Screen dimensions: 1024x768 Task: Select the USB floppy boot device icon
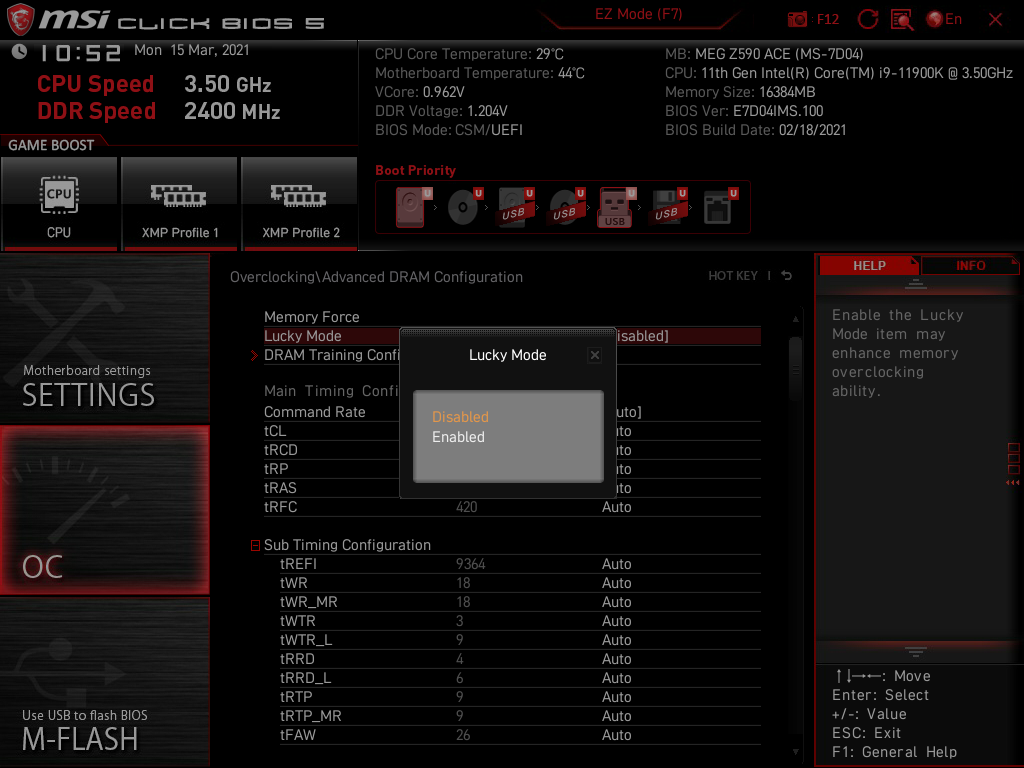click(x=668, y=208)
